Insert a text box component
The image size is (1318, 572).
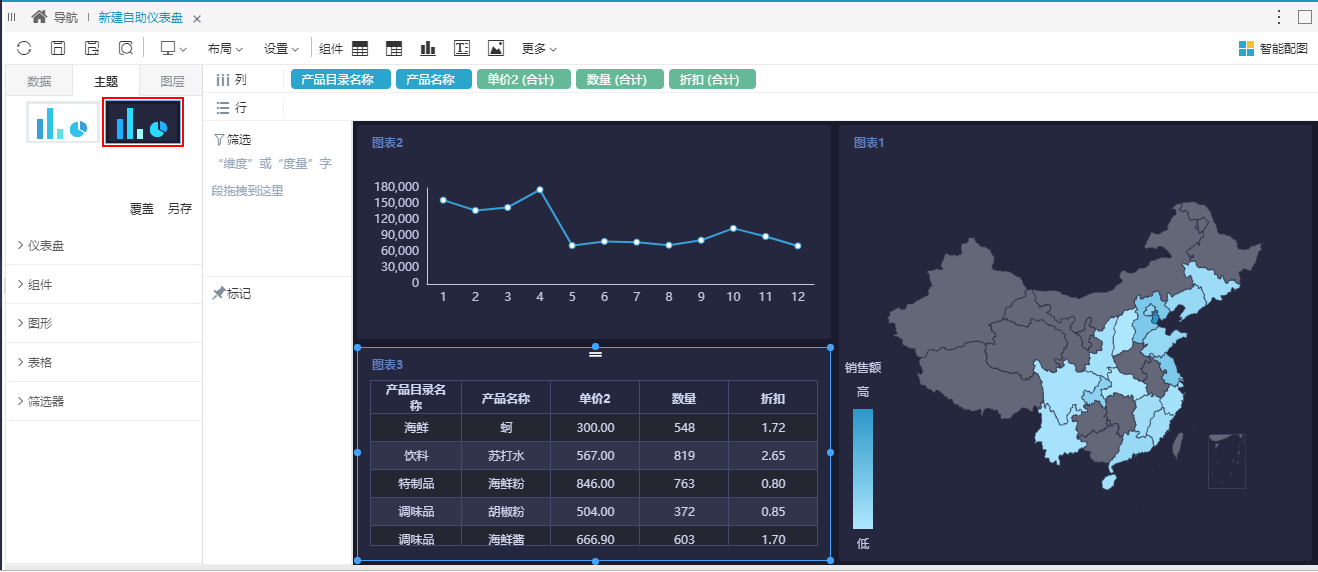coord(462,48)
